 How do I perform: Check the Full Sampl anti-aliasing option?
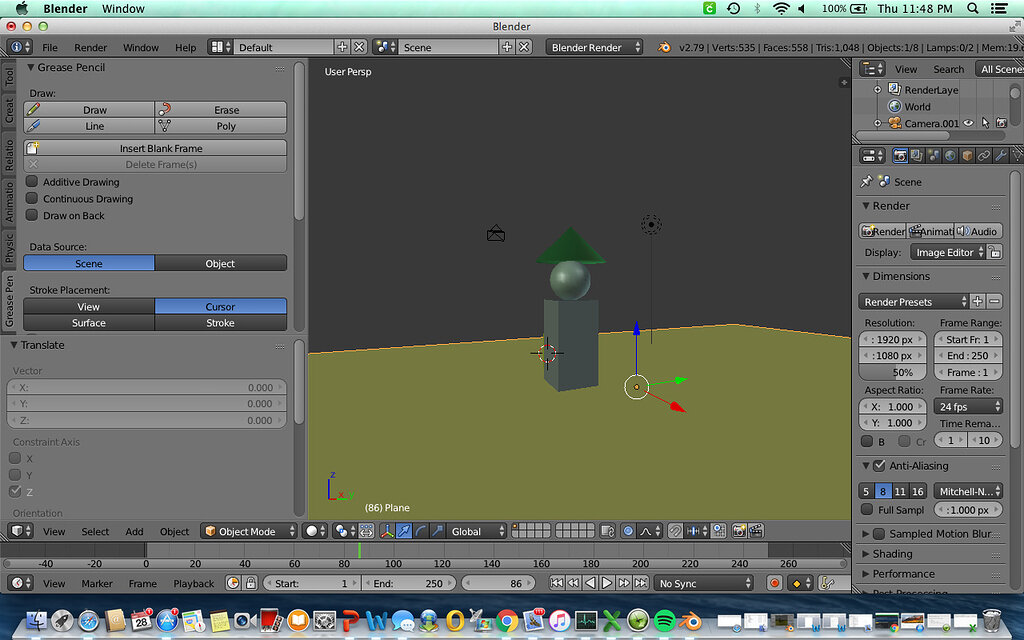pyautogui.click(x=869, y=509)
